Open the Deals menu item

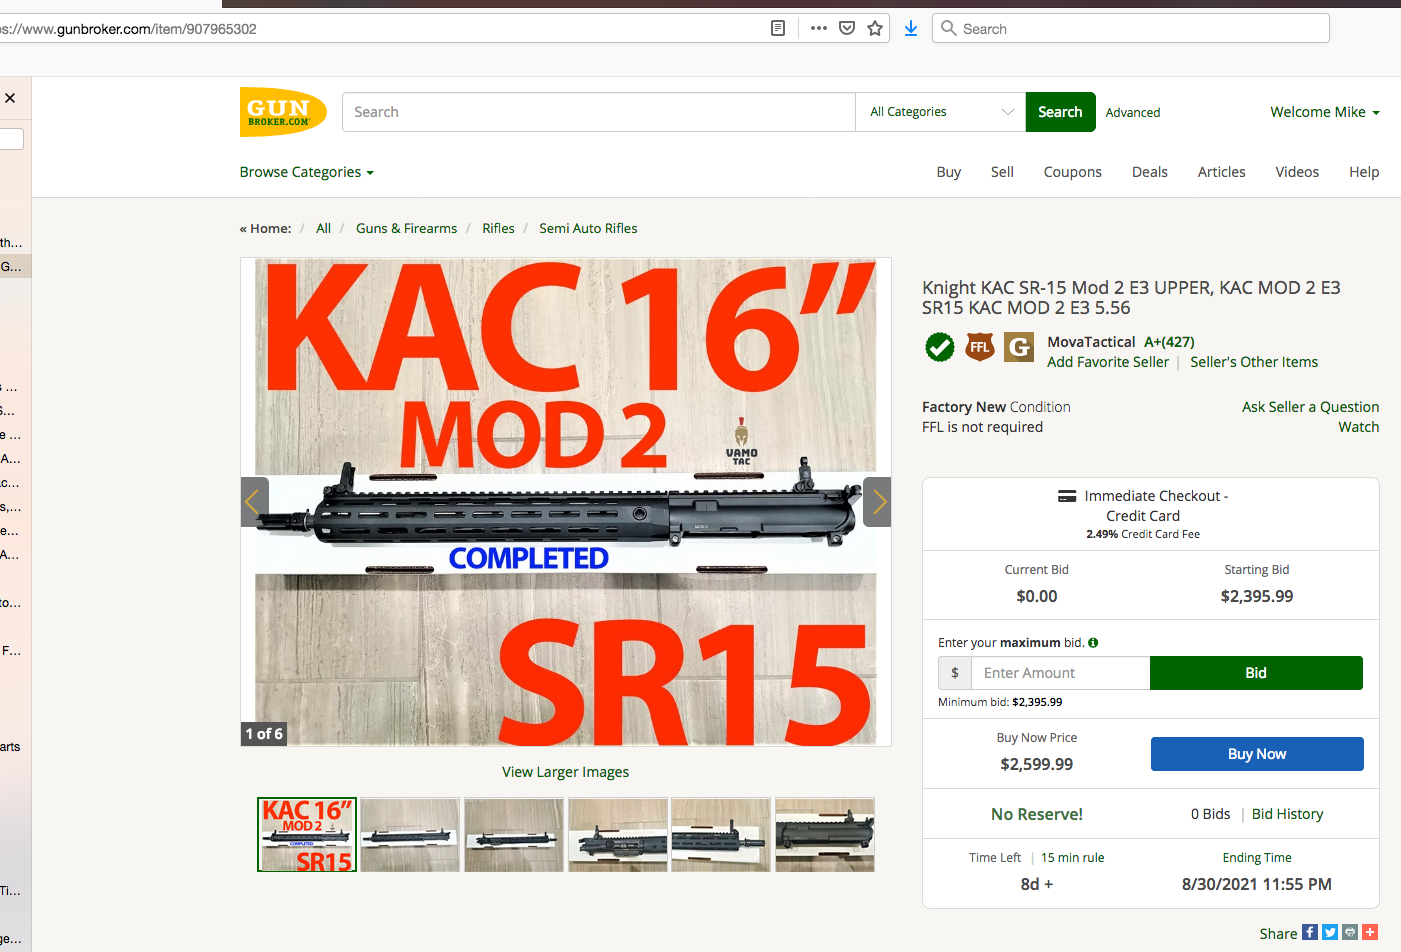[1150, 172]
